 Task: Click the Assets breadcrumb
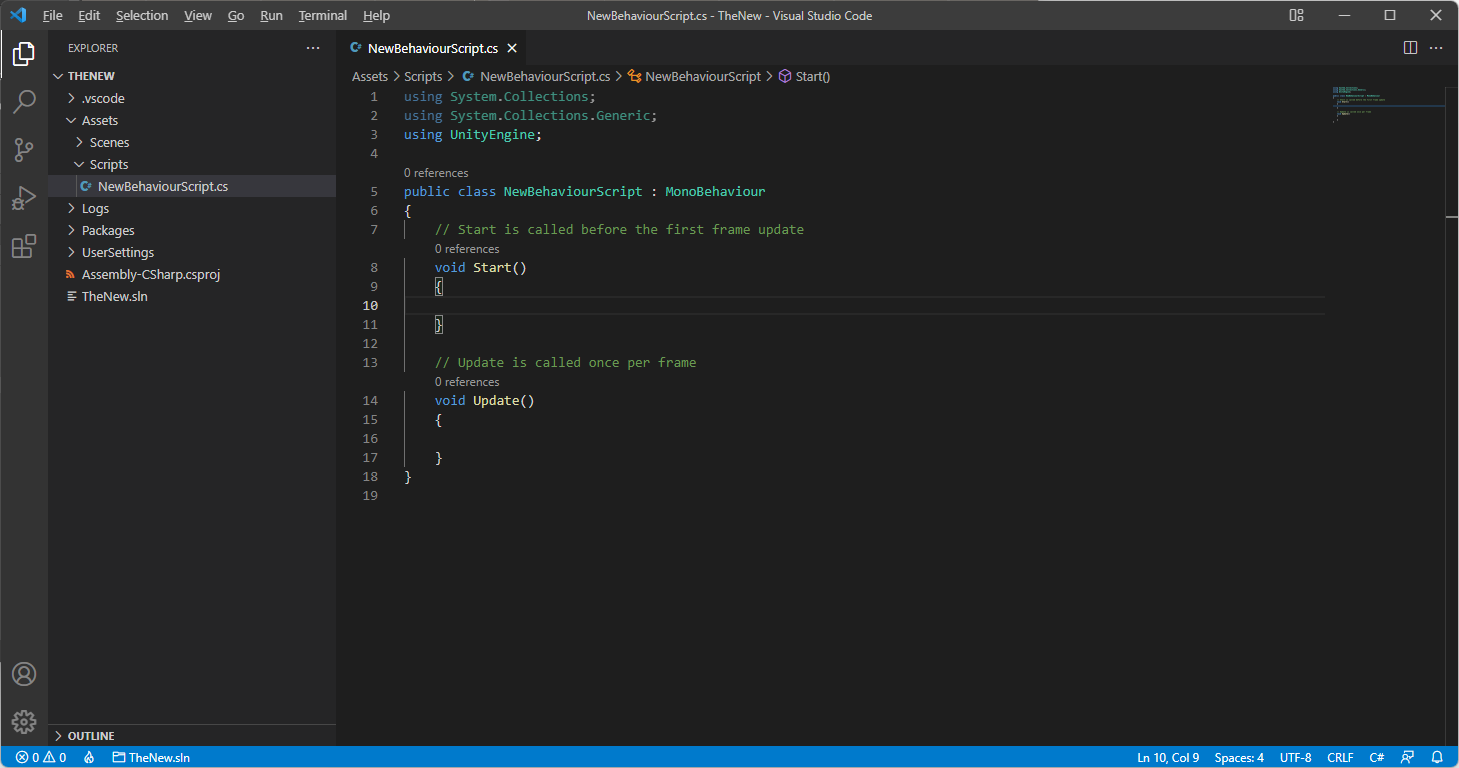370,76
